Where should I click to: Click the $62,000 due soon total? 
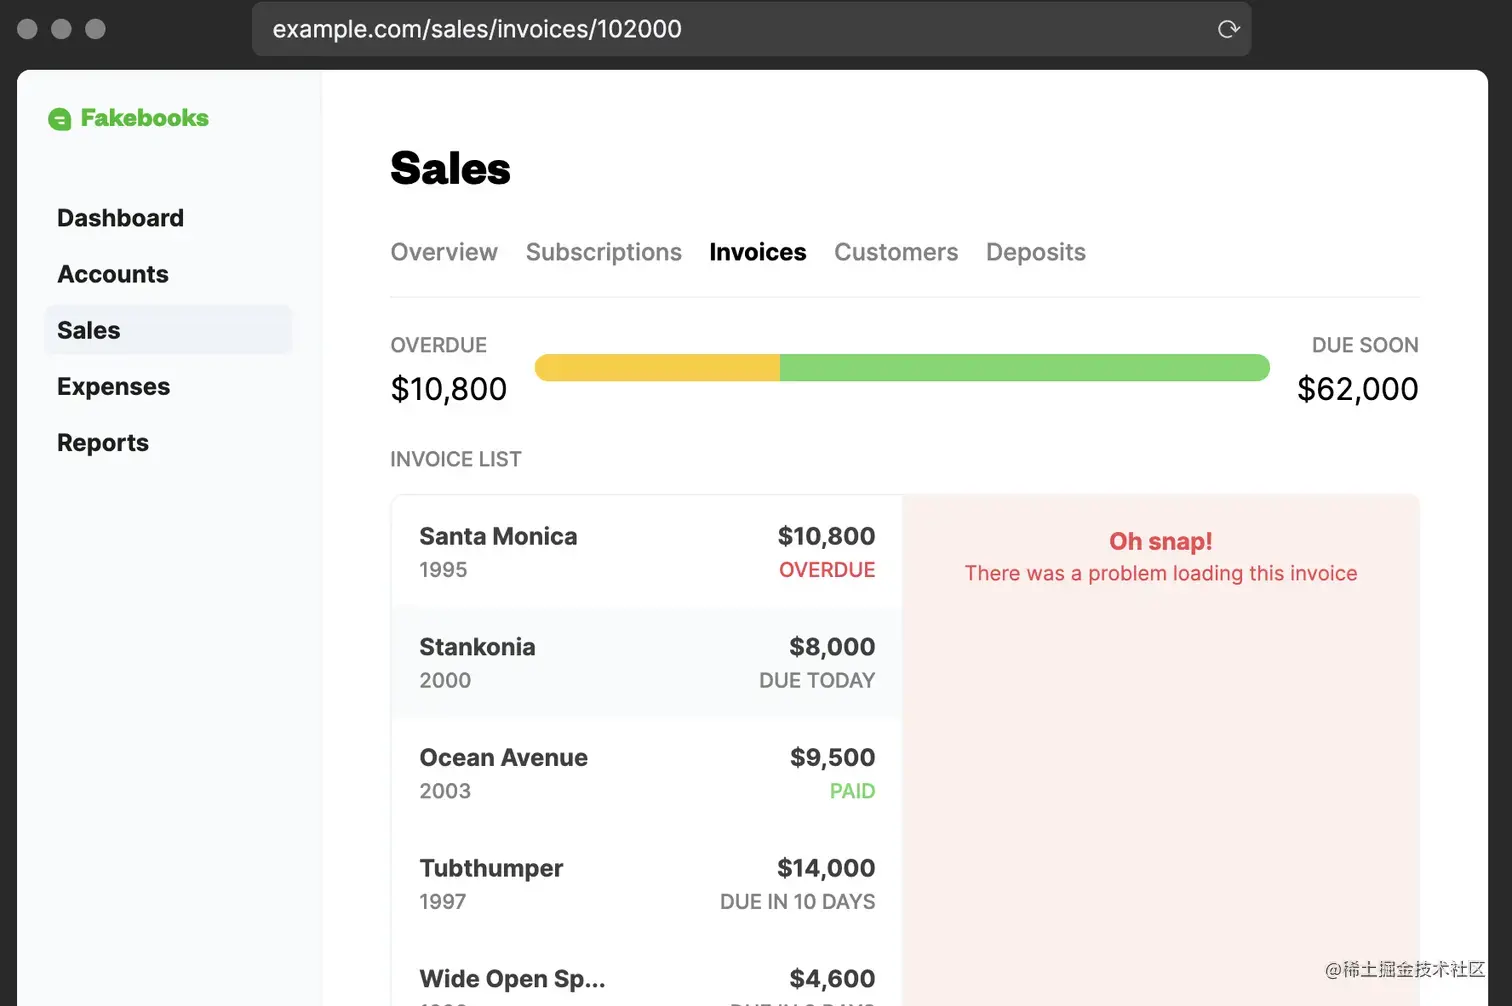[1358, 389]
